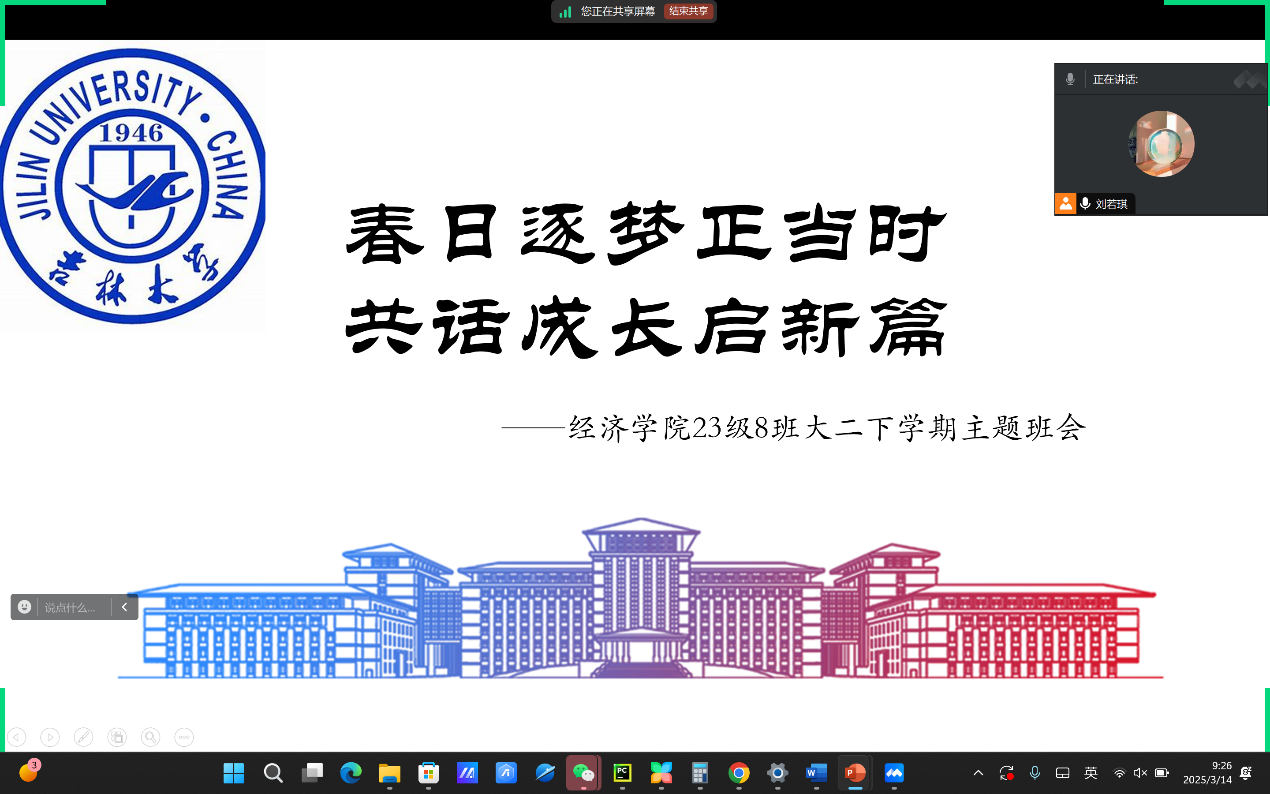Toggle the system tray microphone icon
Image resolution: width=1270 pixels, height=794 pixels.
1035,773
